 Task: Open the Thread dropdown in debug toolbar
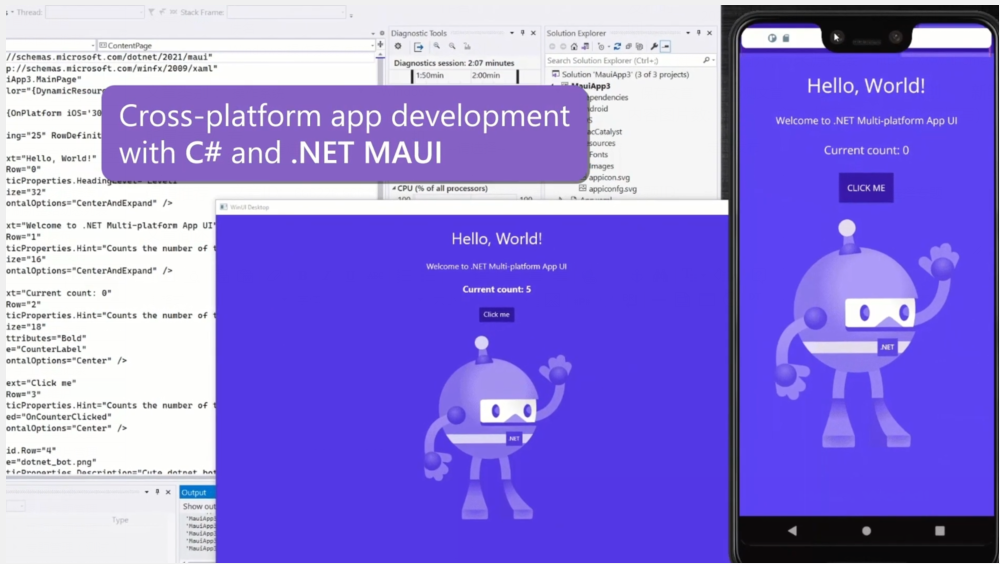coord(95,12)
